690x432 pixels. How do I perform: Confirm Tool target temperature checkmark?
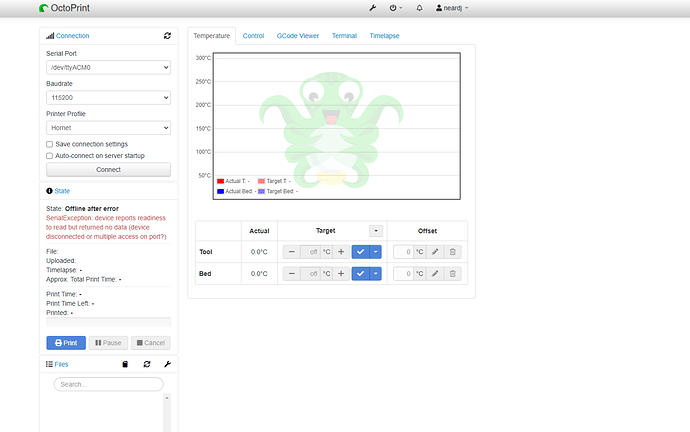point(360,252)
